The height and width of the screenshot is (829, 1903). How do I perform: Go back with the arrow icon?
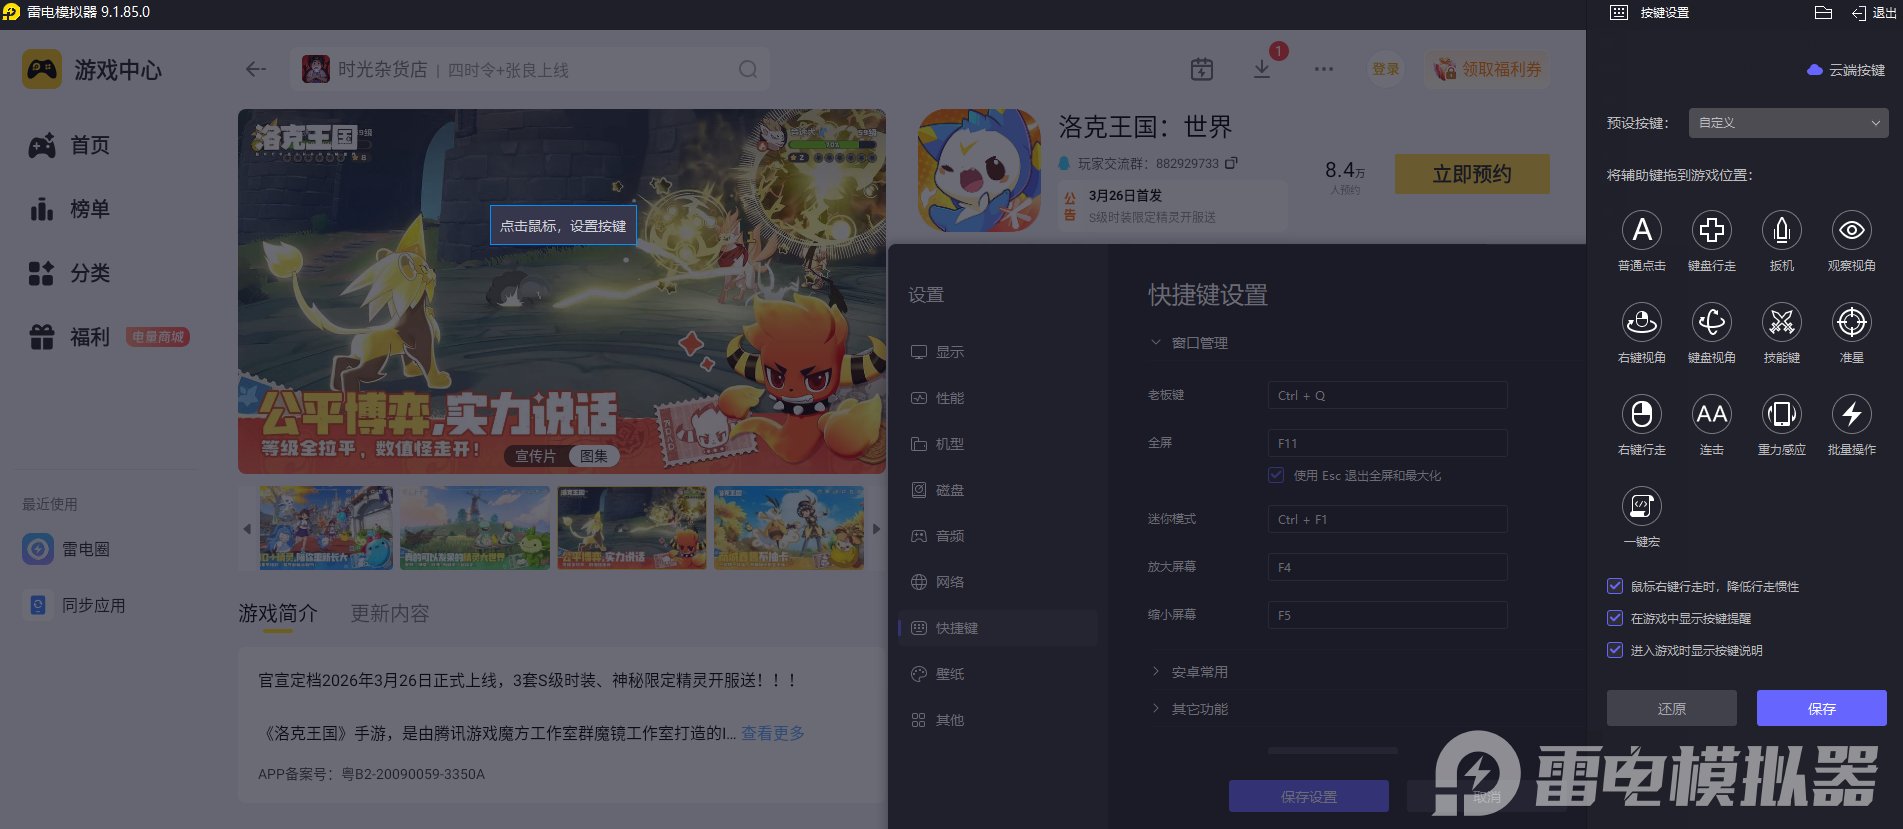click(256, 69)
